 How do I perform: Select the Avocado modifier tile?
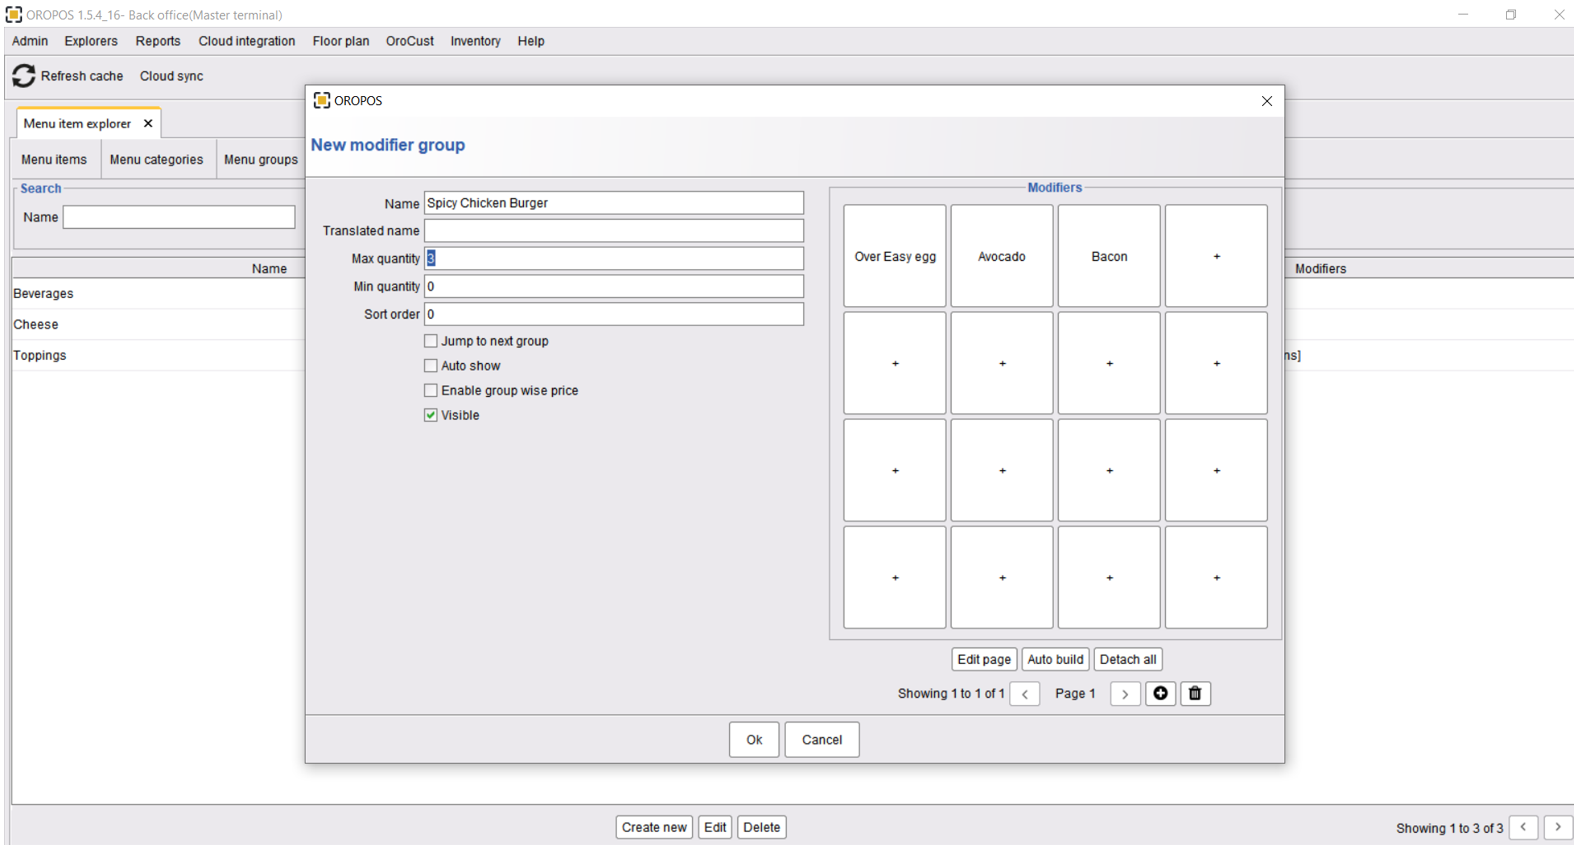1002,256
